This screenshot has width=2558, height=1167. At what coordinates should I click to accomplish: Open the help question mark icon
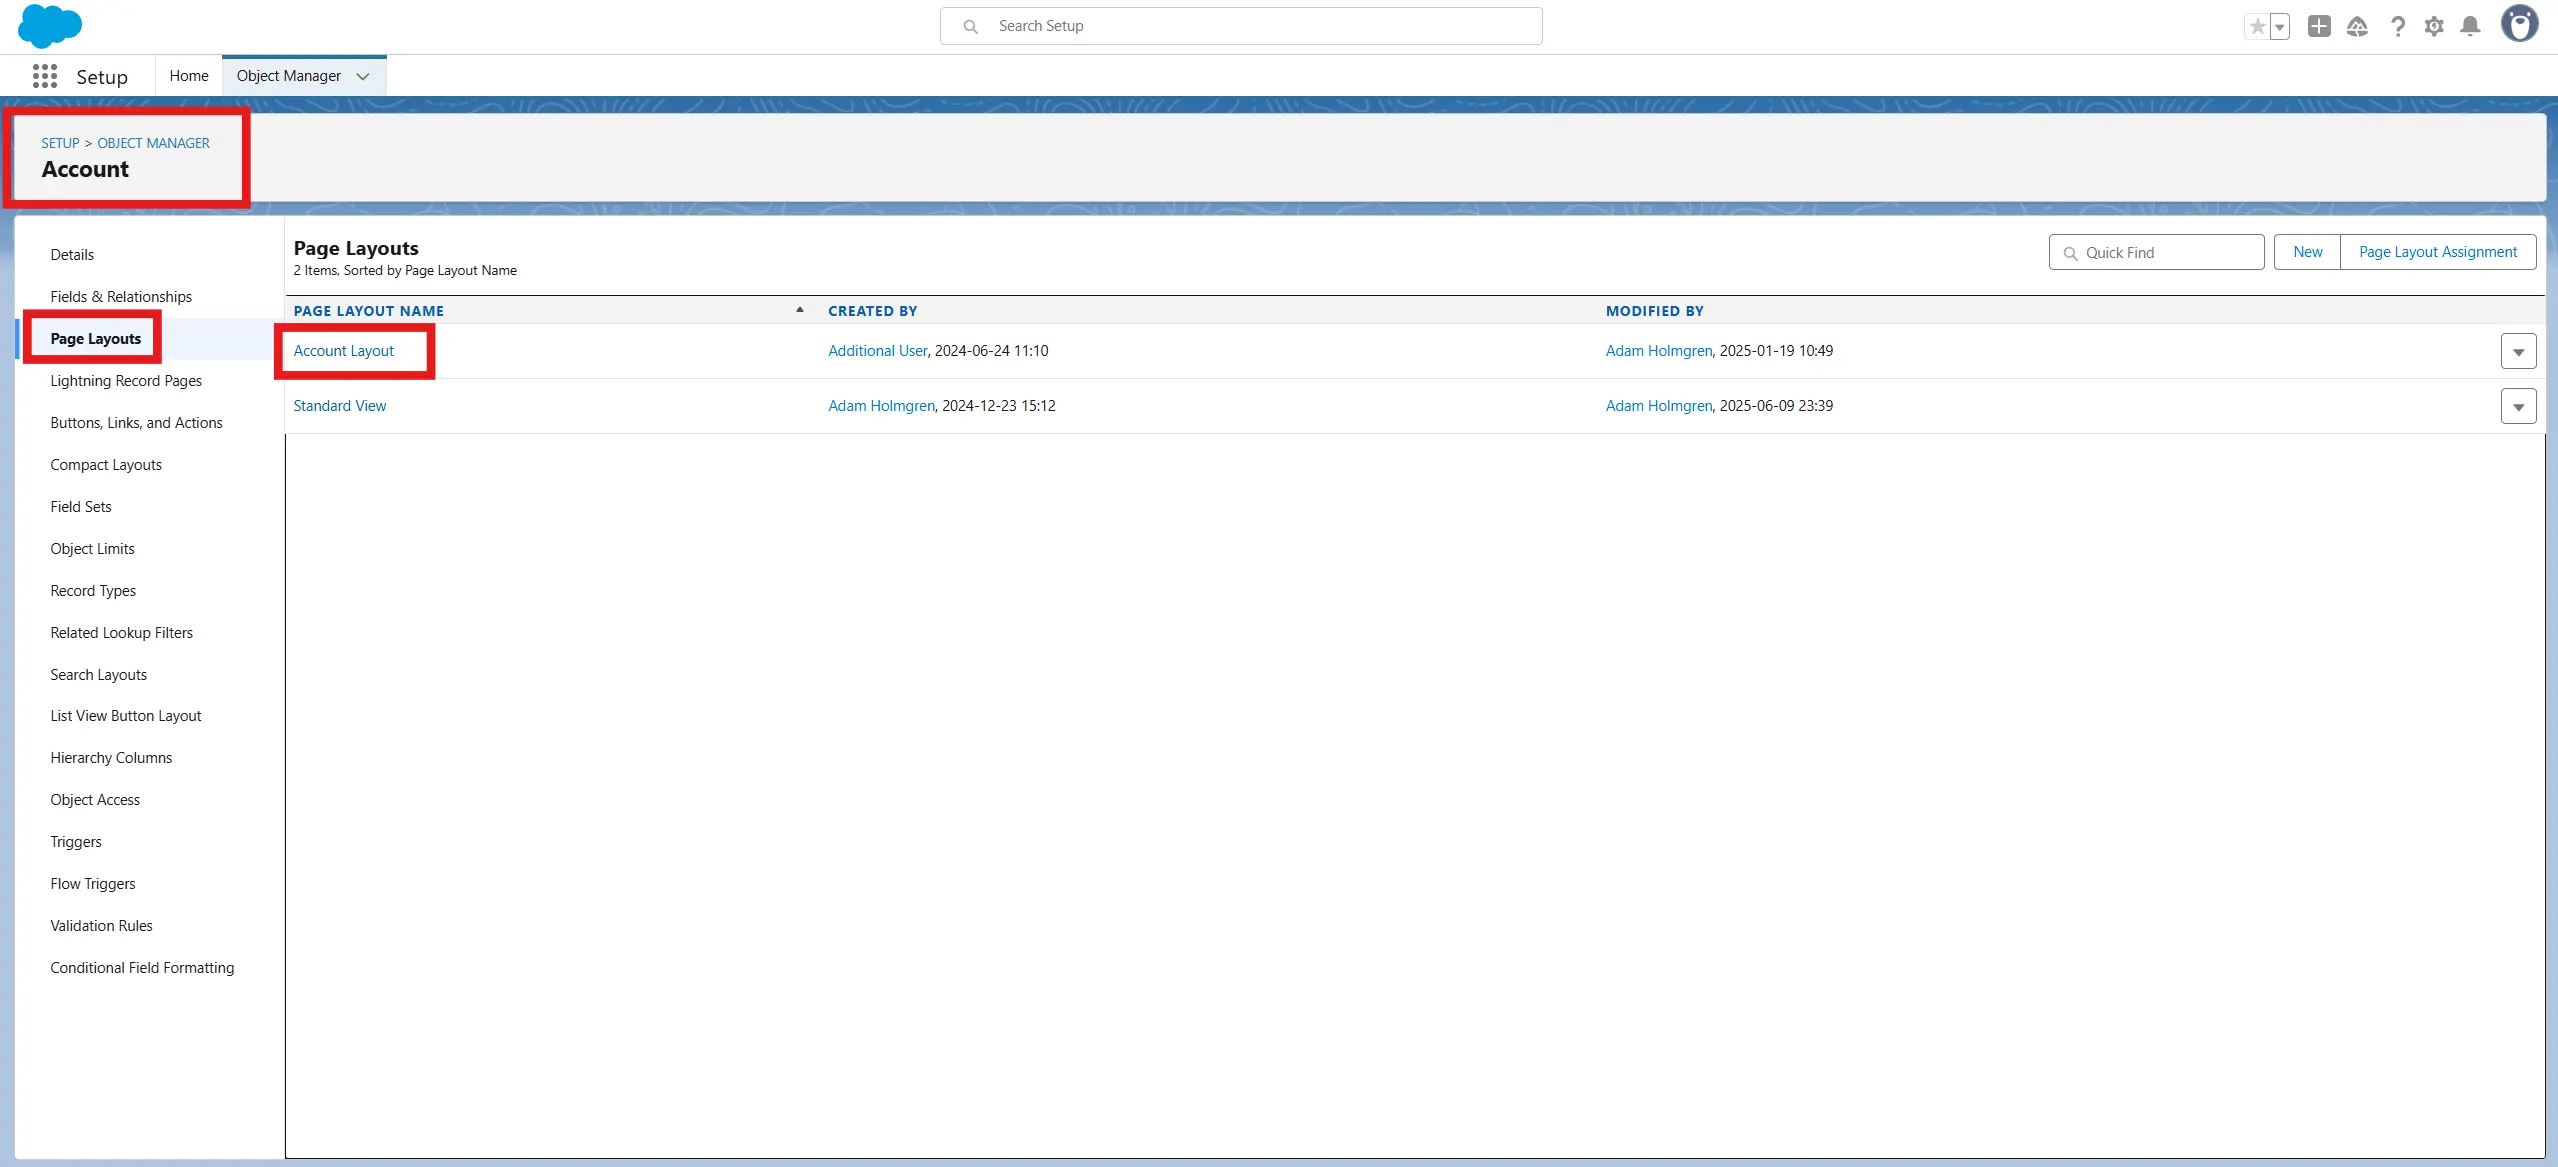click(2397, 27)
